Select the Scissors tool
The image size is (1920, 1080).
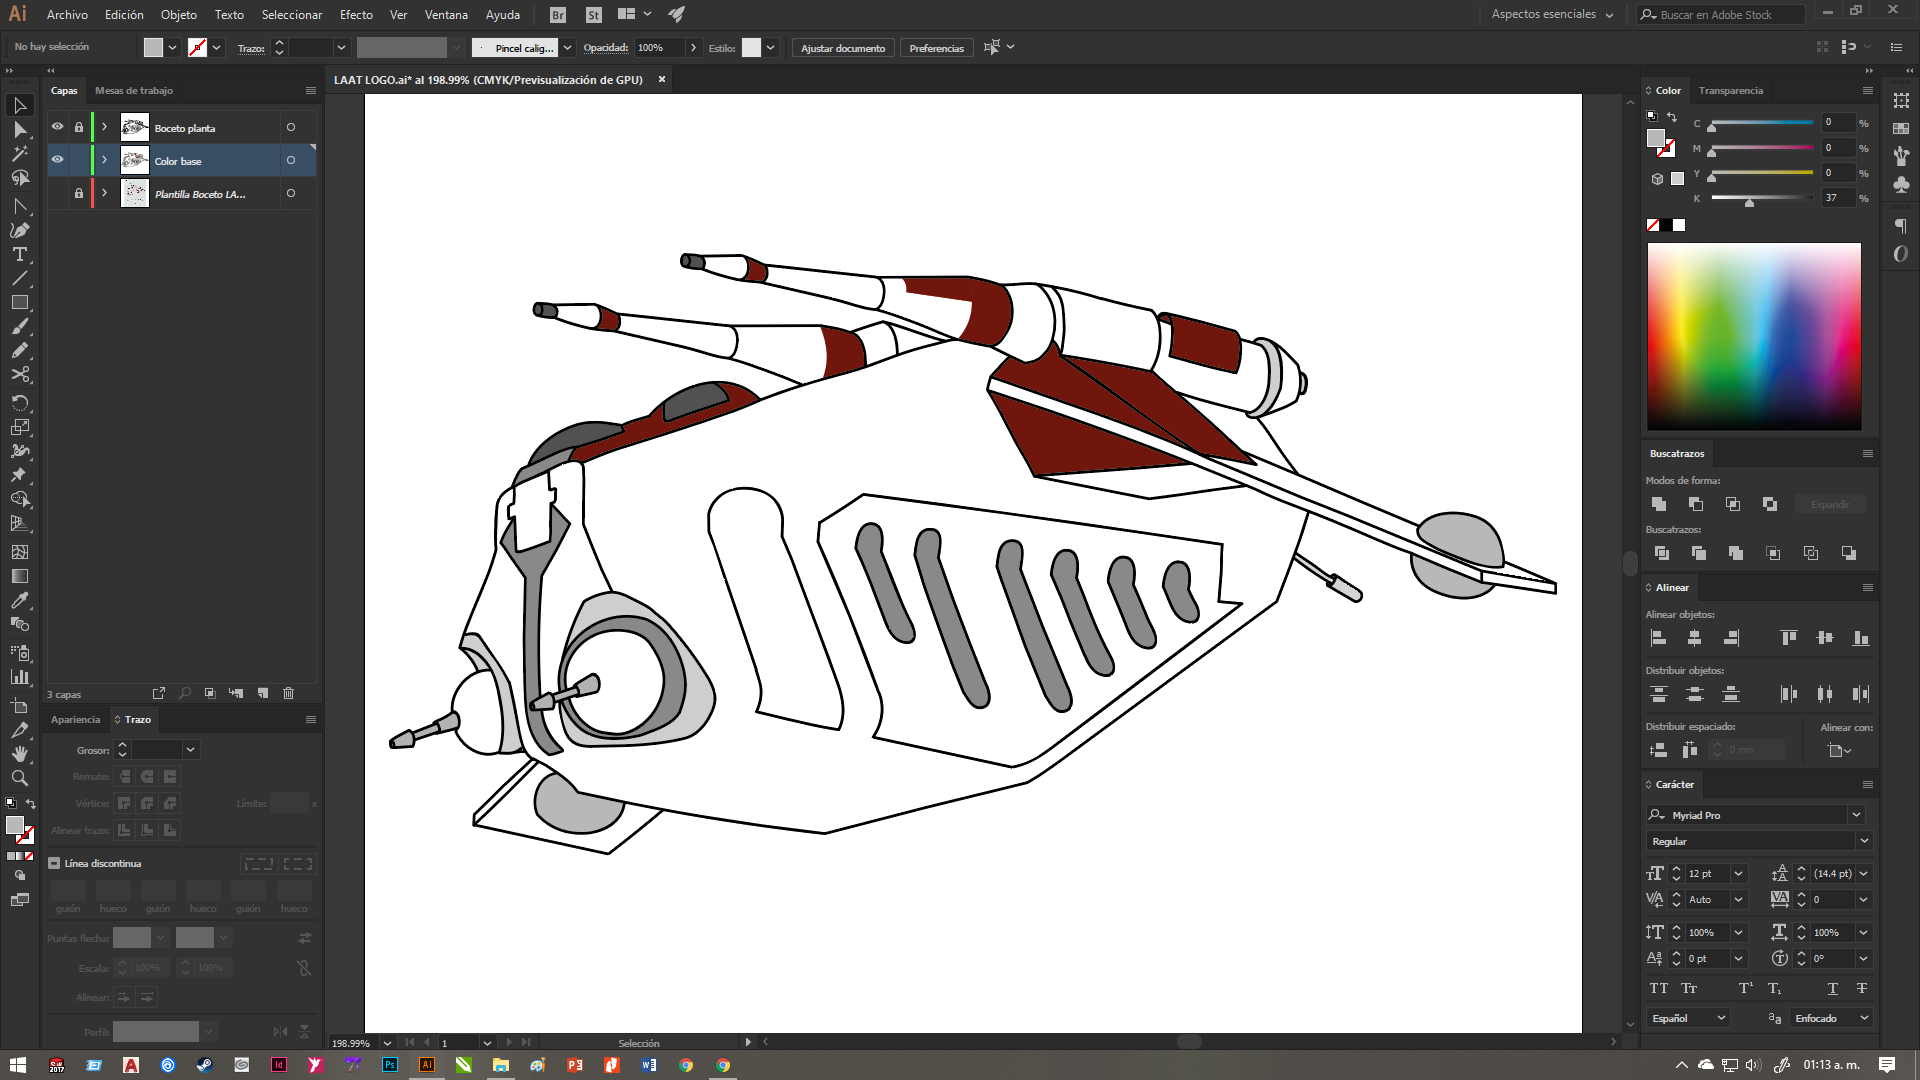click(19, 374)
